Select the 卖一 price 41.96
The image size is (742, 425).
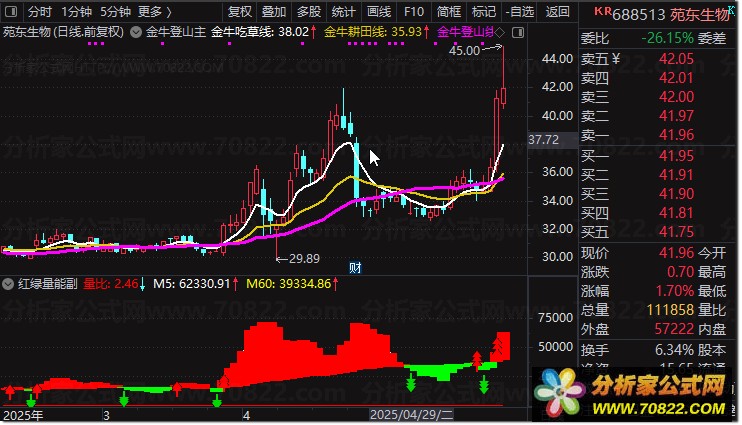(676, 135)
